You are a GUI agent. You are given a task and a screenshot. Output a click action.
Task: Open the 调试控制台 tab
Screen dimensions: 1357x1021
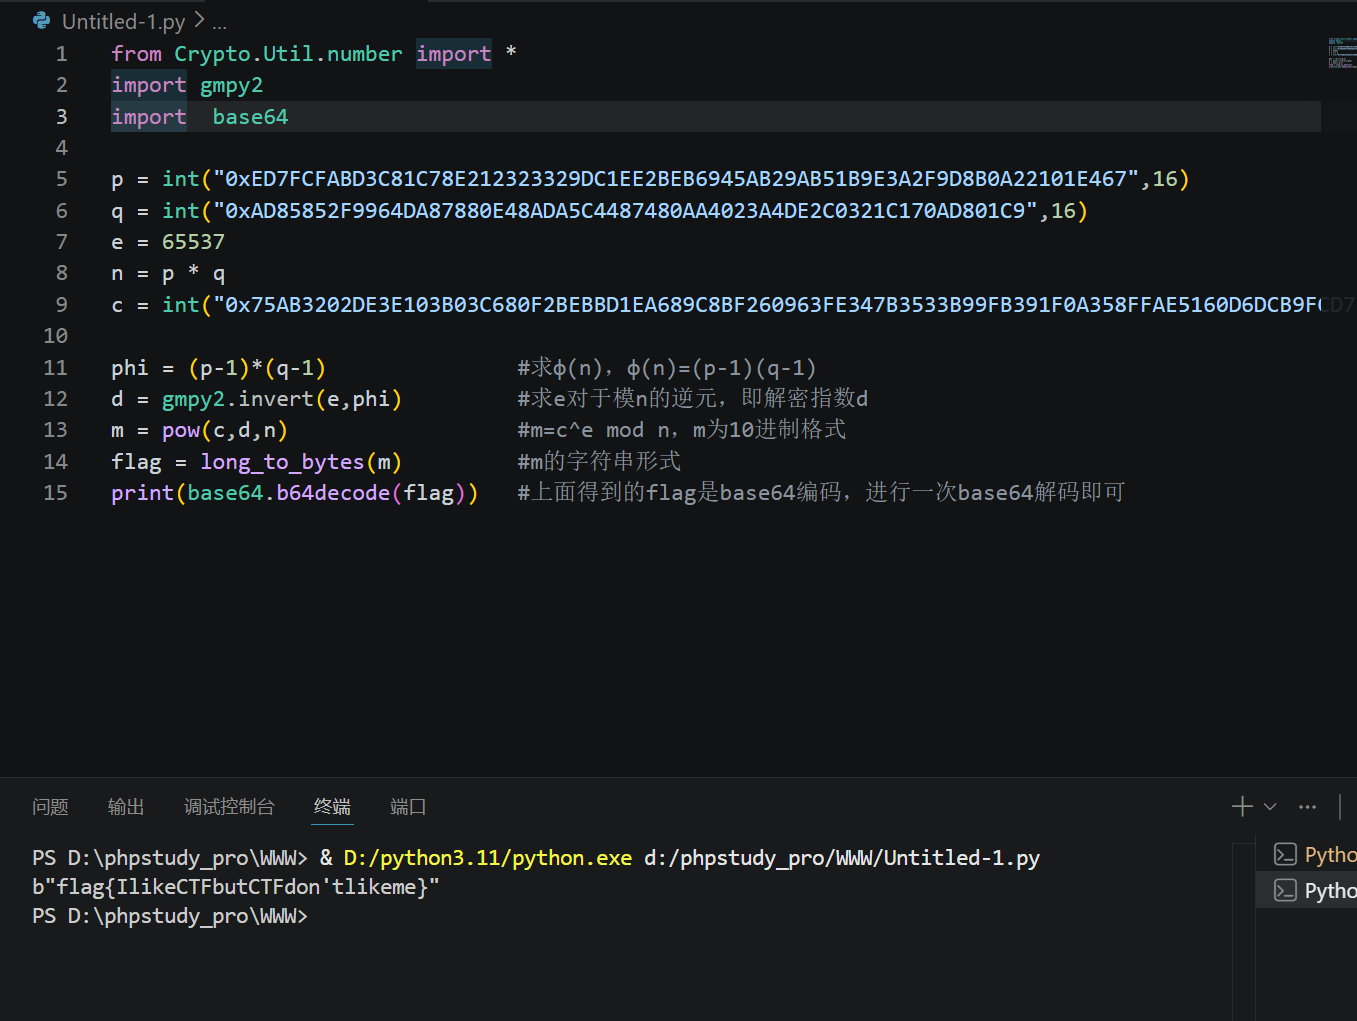(229, 806)
